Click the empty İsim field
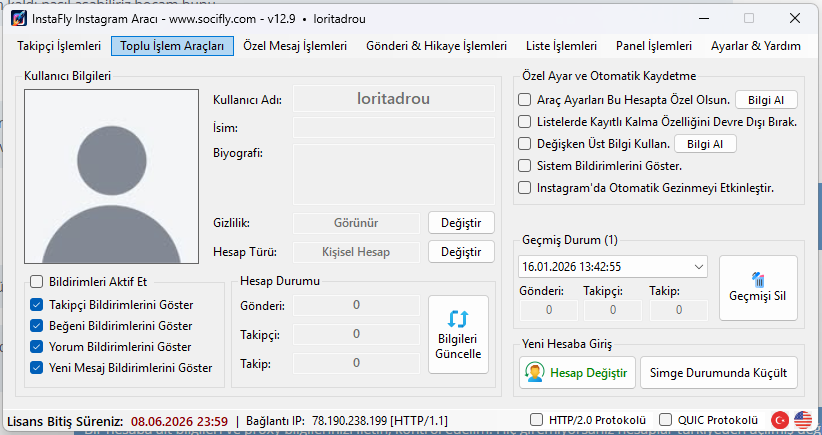The image size is (822, 435). [394, 127]
